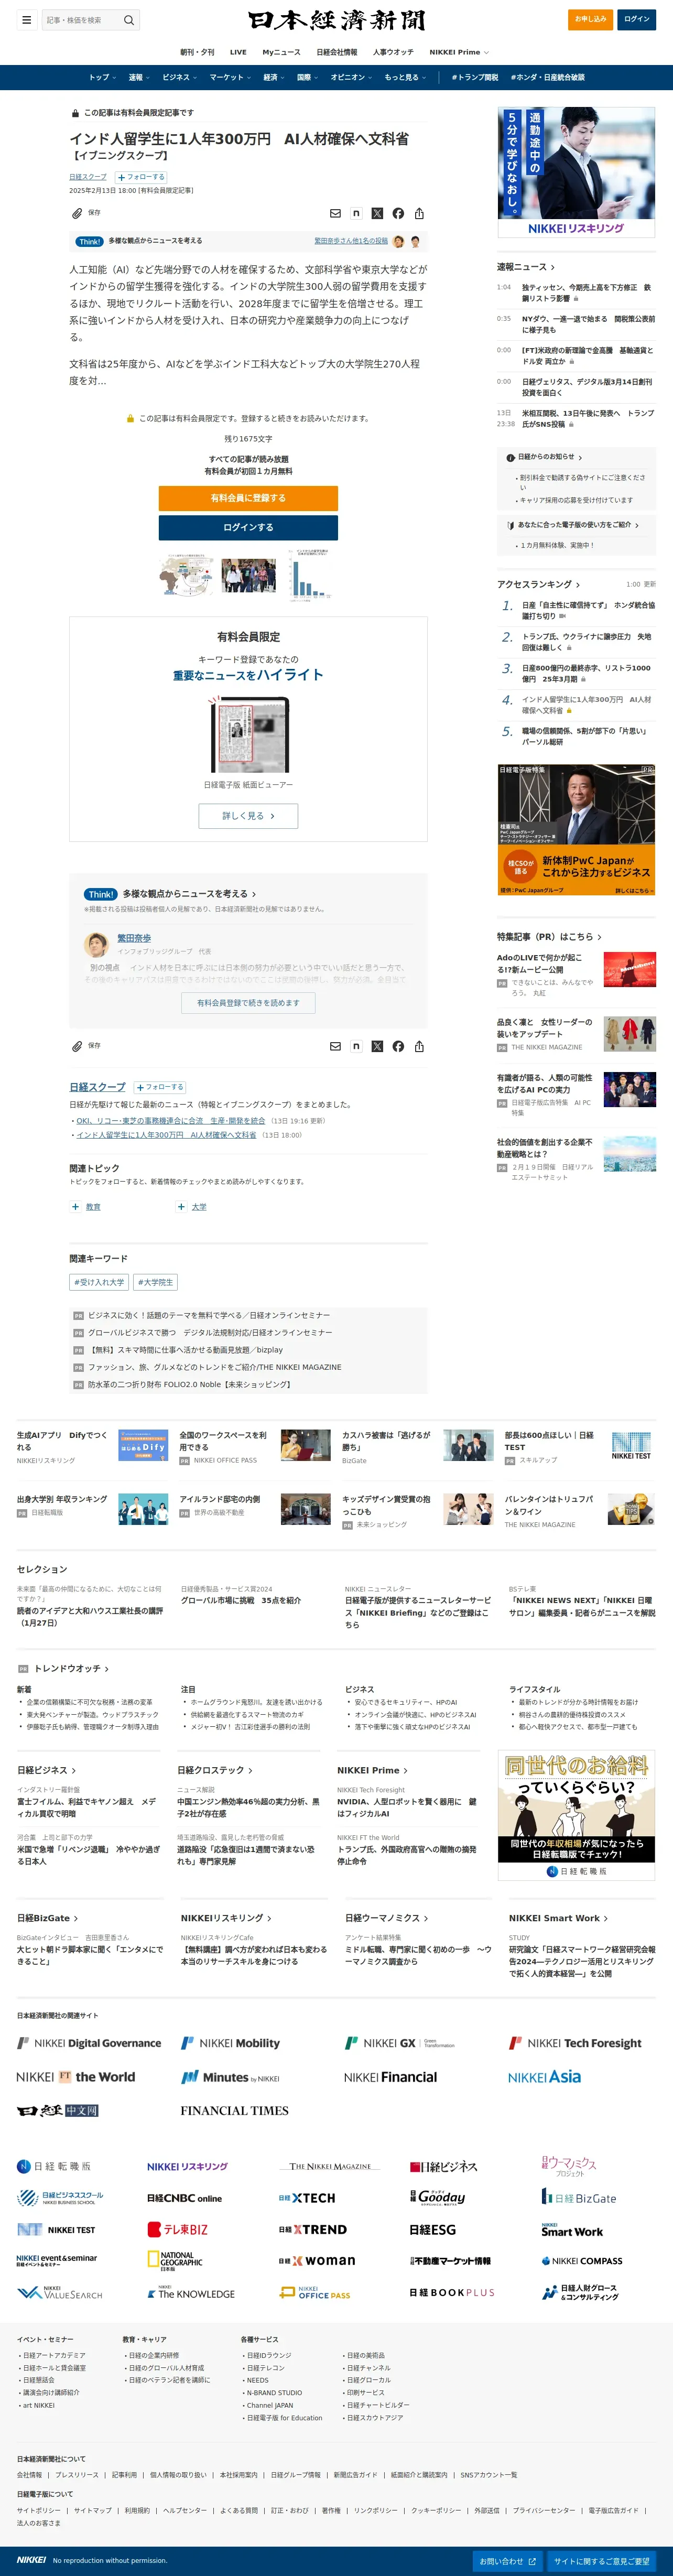Open #ホンダ・日産統合破談 topic tab
Screen dimensions: 673x2576
click(547, 77)
